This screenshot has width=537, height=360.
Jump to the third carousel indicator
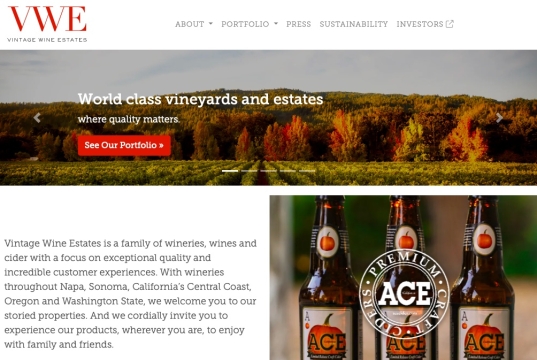pyautogui.click(x=268, y=171)
